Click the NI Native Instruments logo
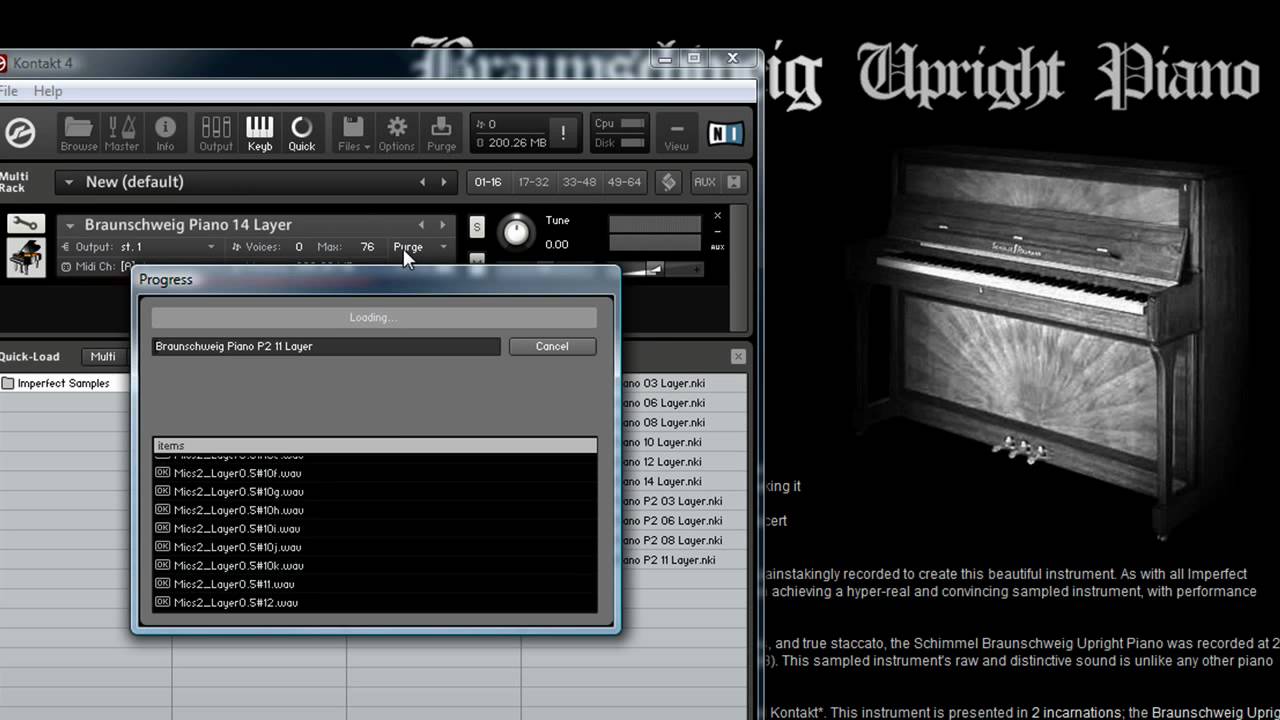Image resolution: width=1280 pixels, height=720 pixels. click(x=725, y=133)
